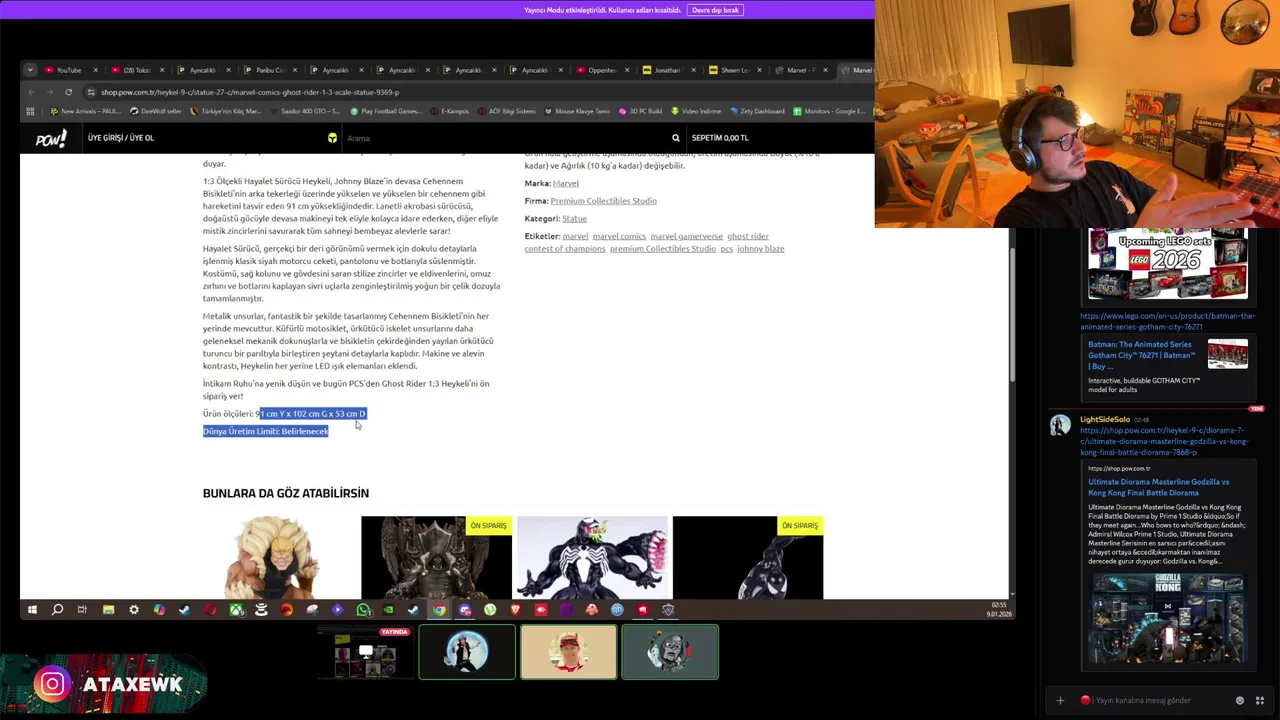Click the ghost rider tag link
Screen dimensions: 1280x720
(748, 237)
